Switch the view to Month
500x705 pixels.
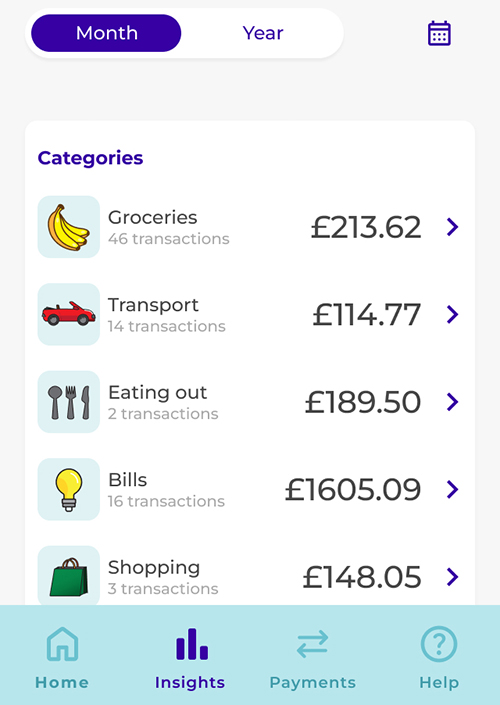click(106, 33)
